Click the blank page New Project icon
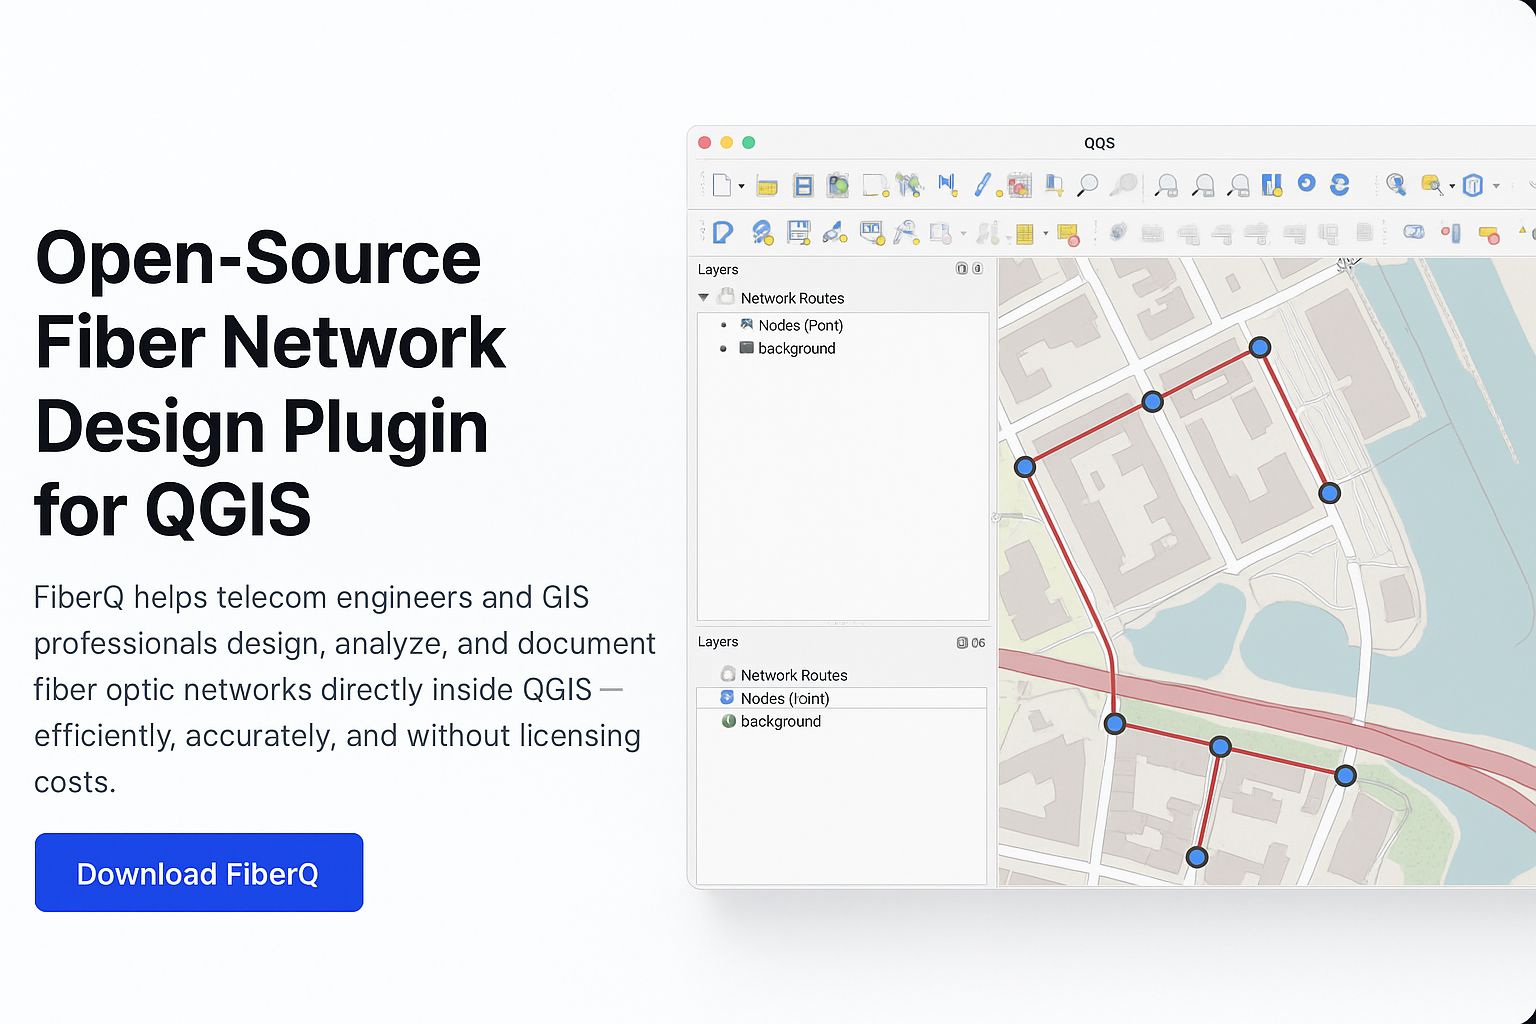 [721, 185]
